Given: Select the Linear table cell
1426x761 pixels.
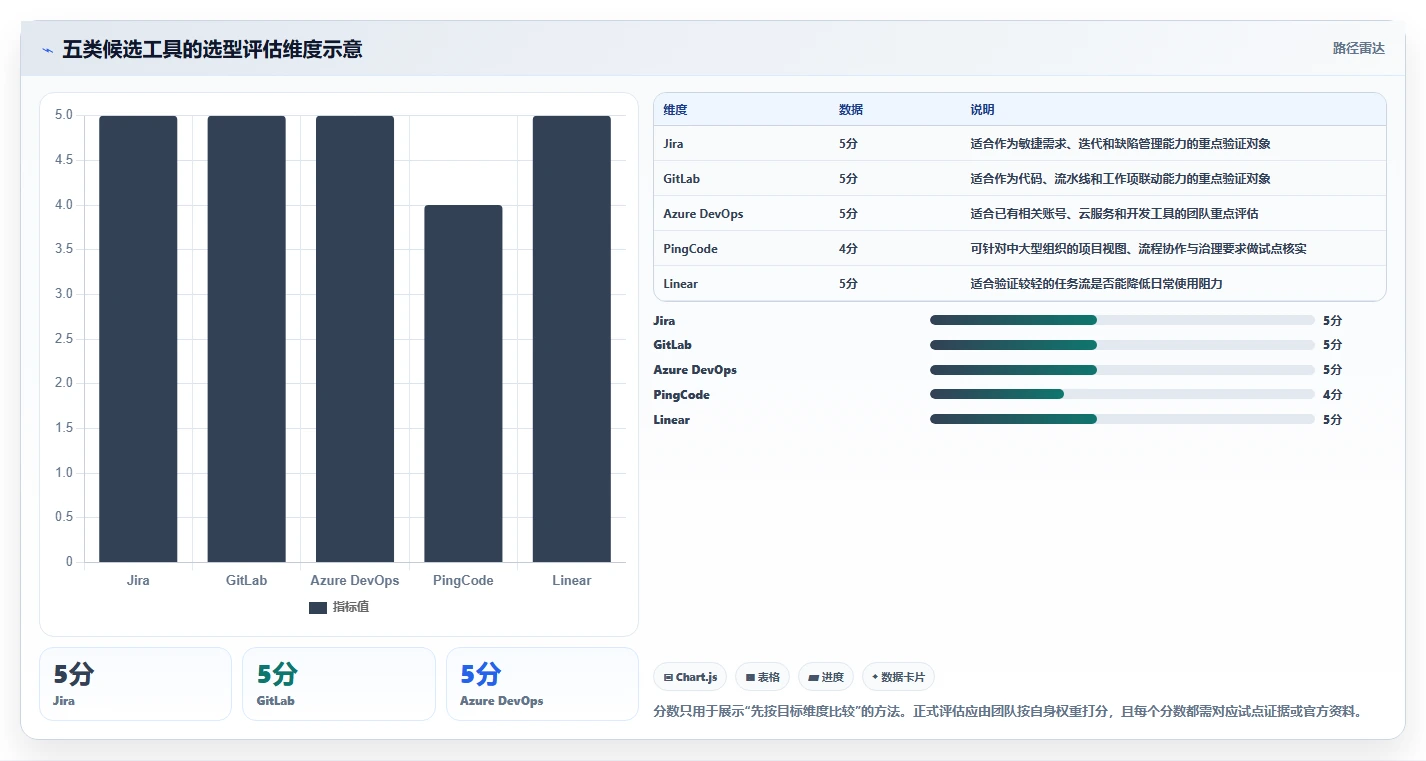Looking at the screenshot, I should click(680, 284).
